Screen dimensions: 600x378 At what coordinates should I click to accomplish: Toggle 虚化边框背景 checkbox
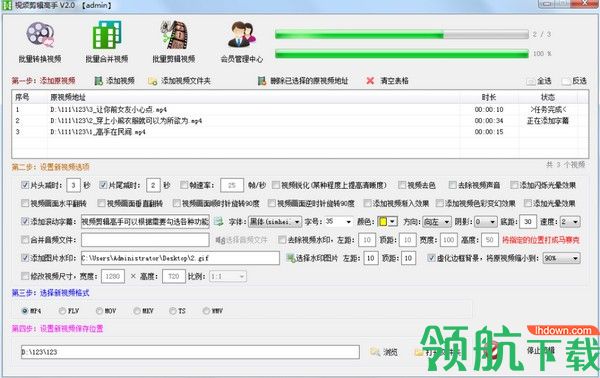click(431, 258)
